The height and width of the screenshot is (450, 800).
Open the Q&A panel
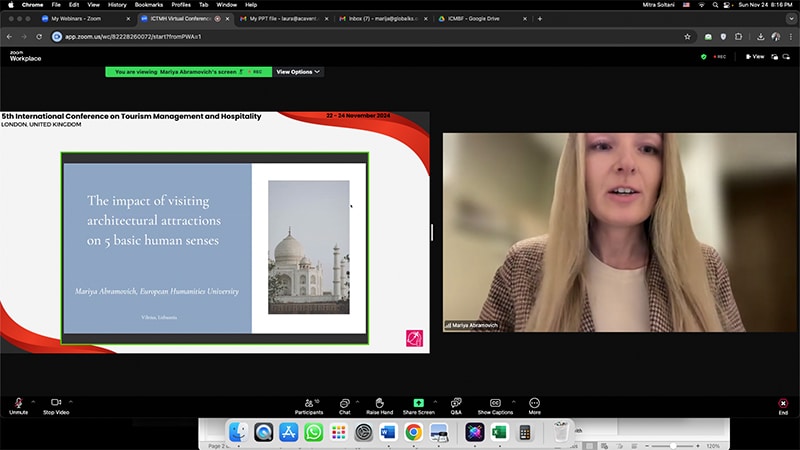coord(456,402)
